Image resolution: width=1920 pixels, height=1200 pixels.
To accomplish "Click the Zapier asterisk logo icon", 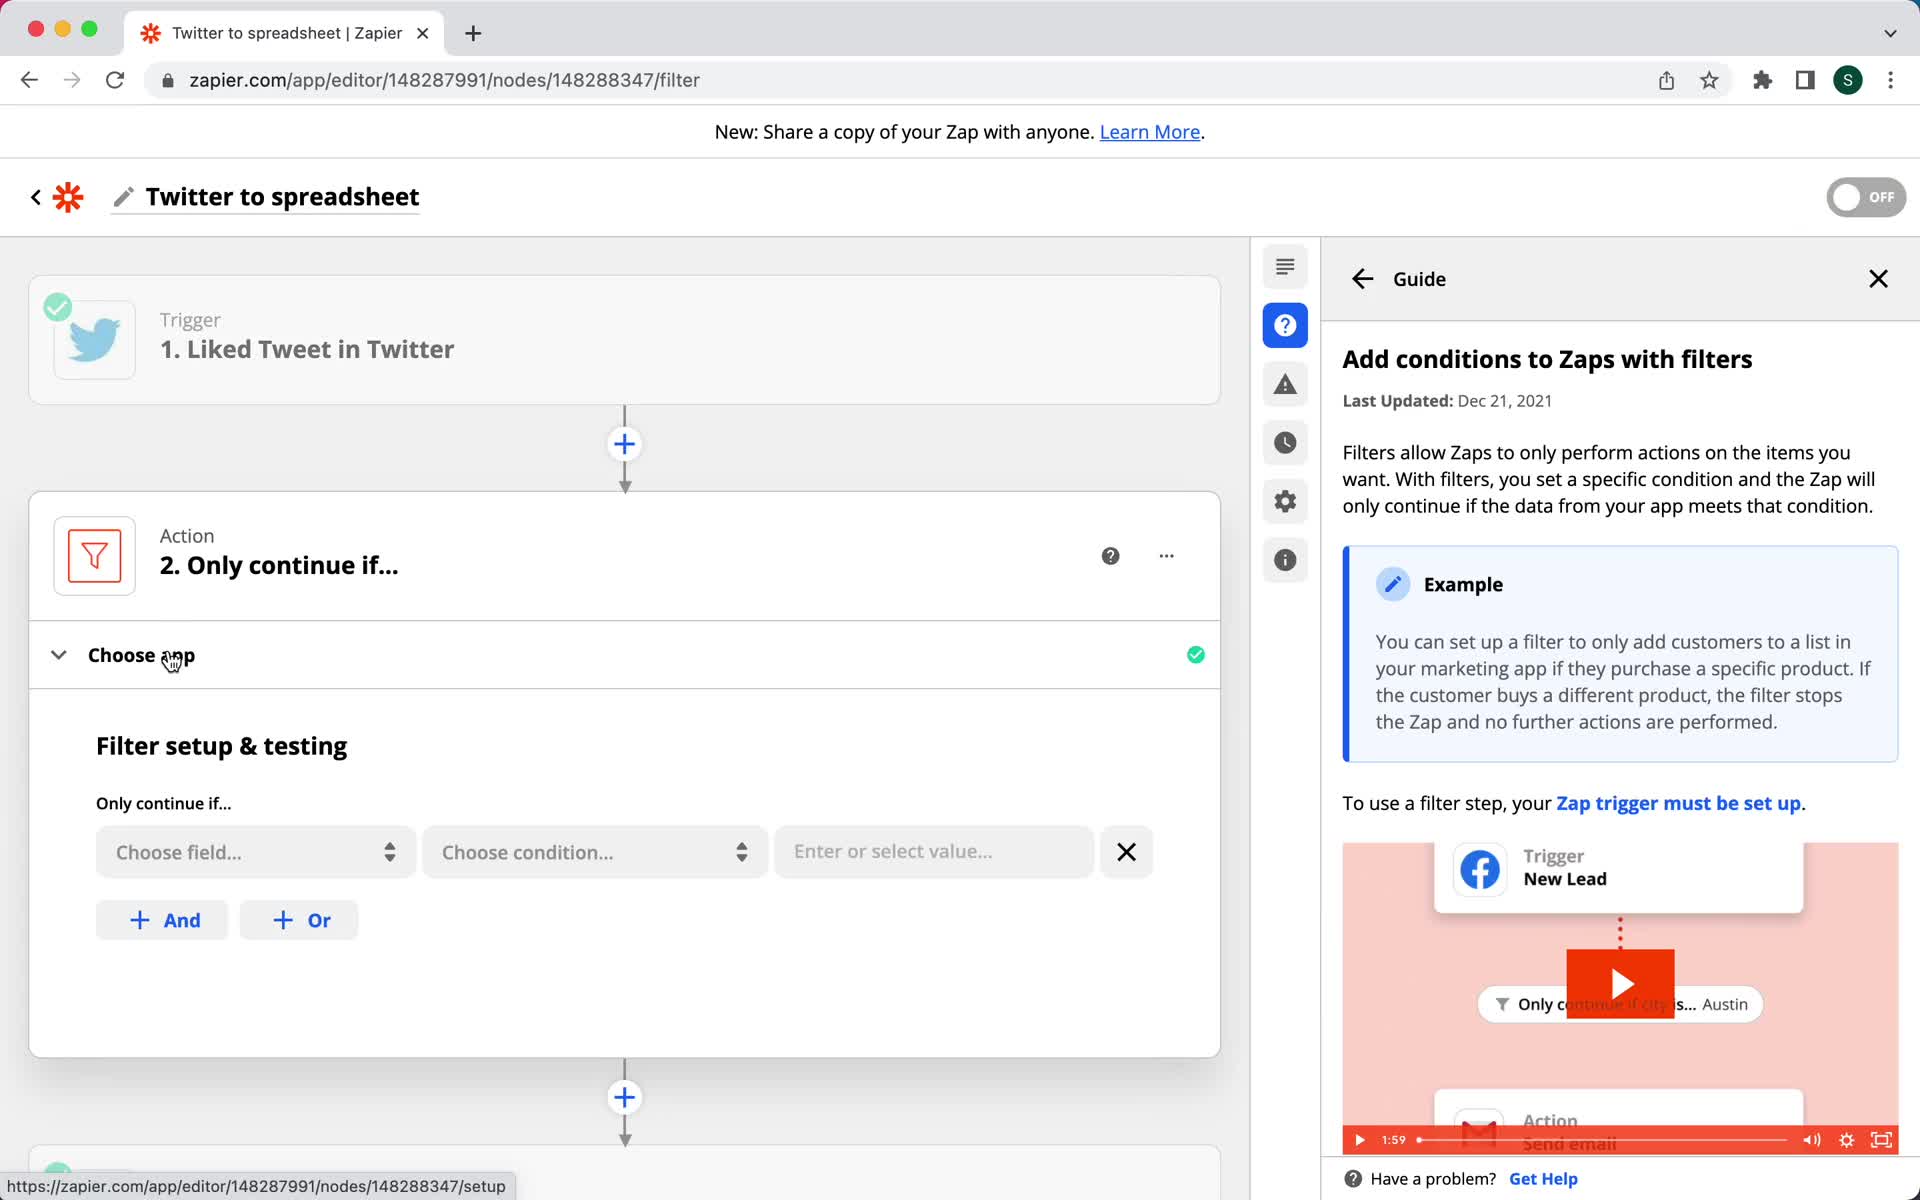I will click(x=68, y=196).
